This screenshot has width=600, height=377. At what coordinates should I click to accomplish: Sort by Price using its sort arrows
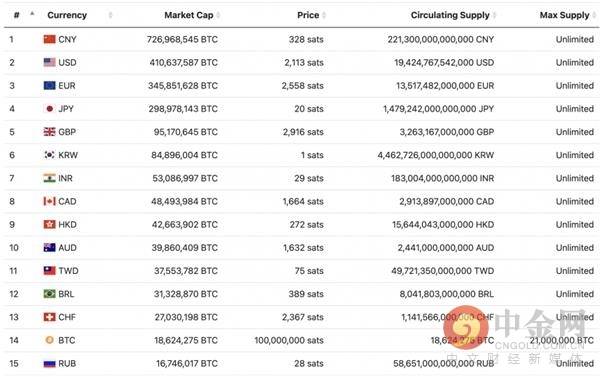click(324, 15)
